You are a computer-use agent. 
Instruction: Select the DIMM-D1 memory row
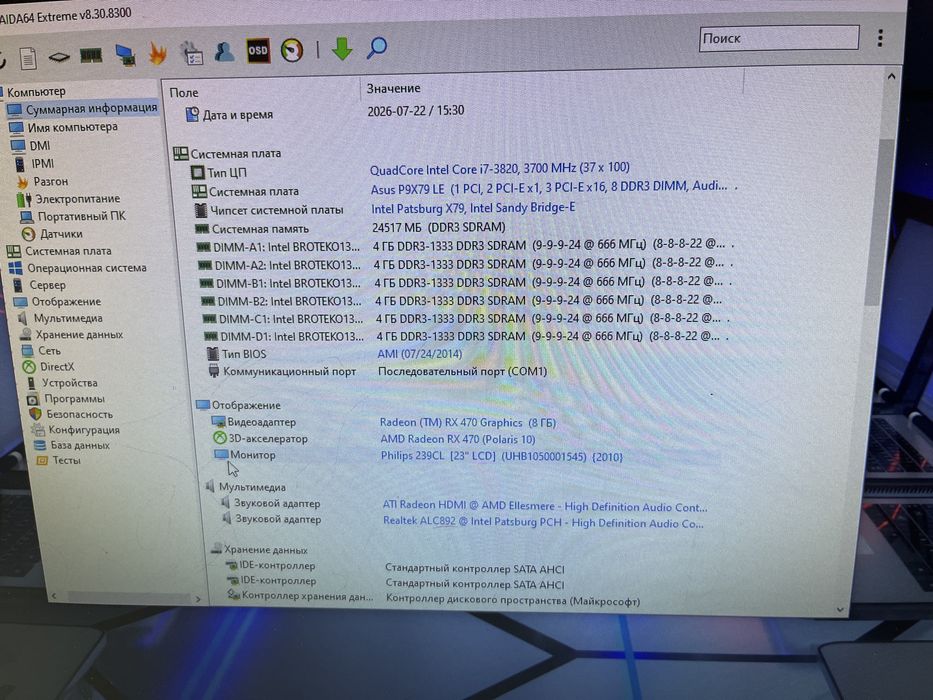coord(463,336)
